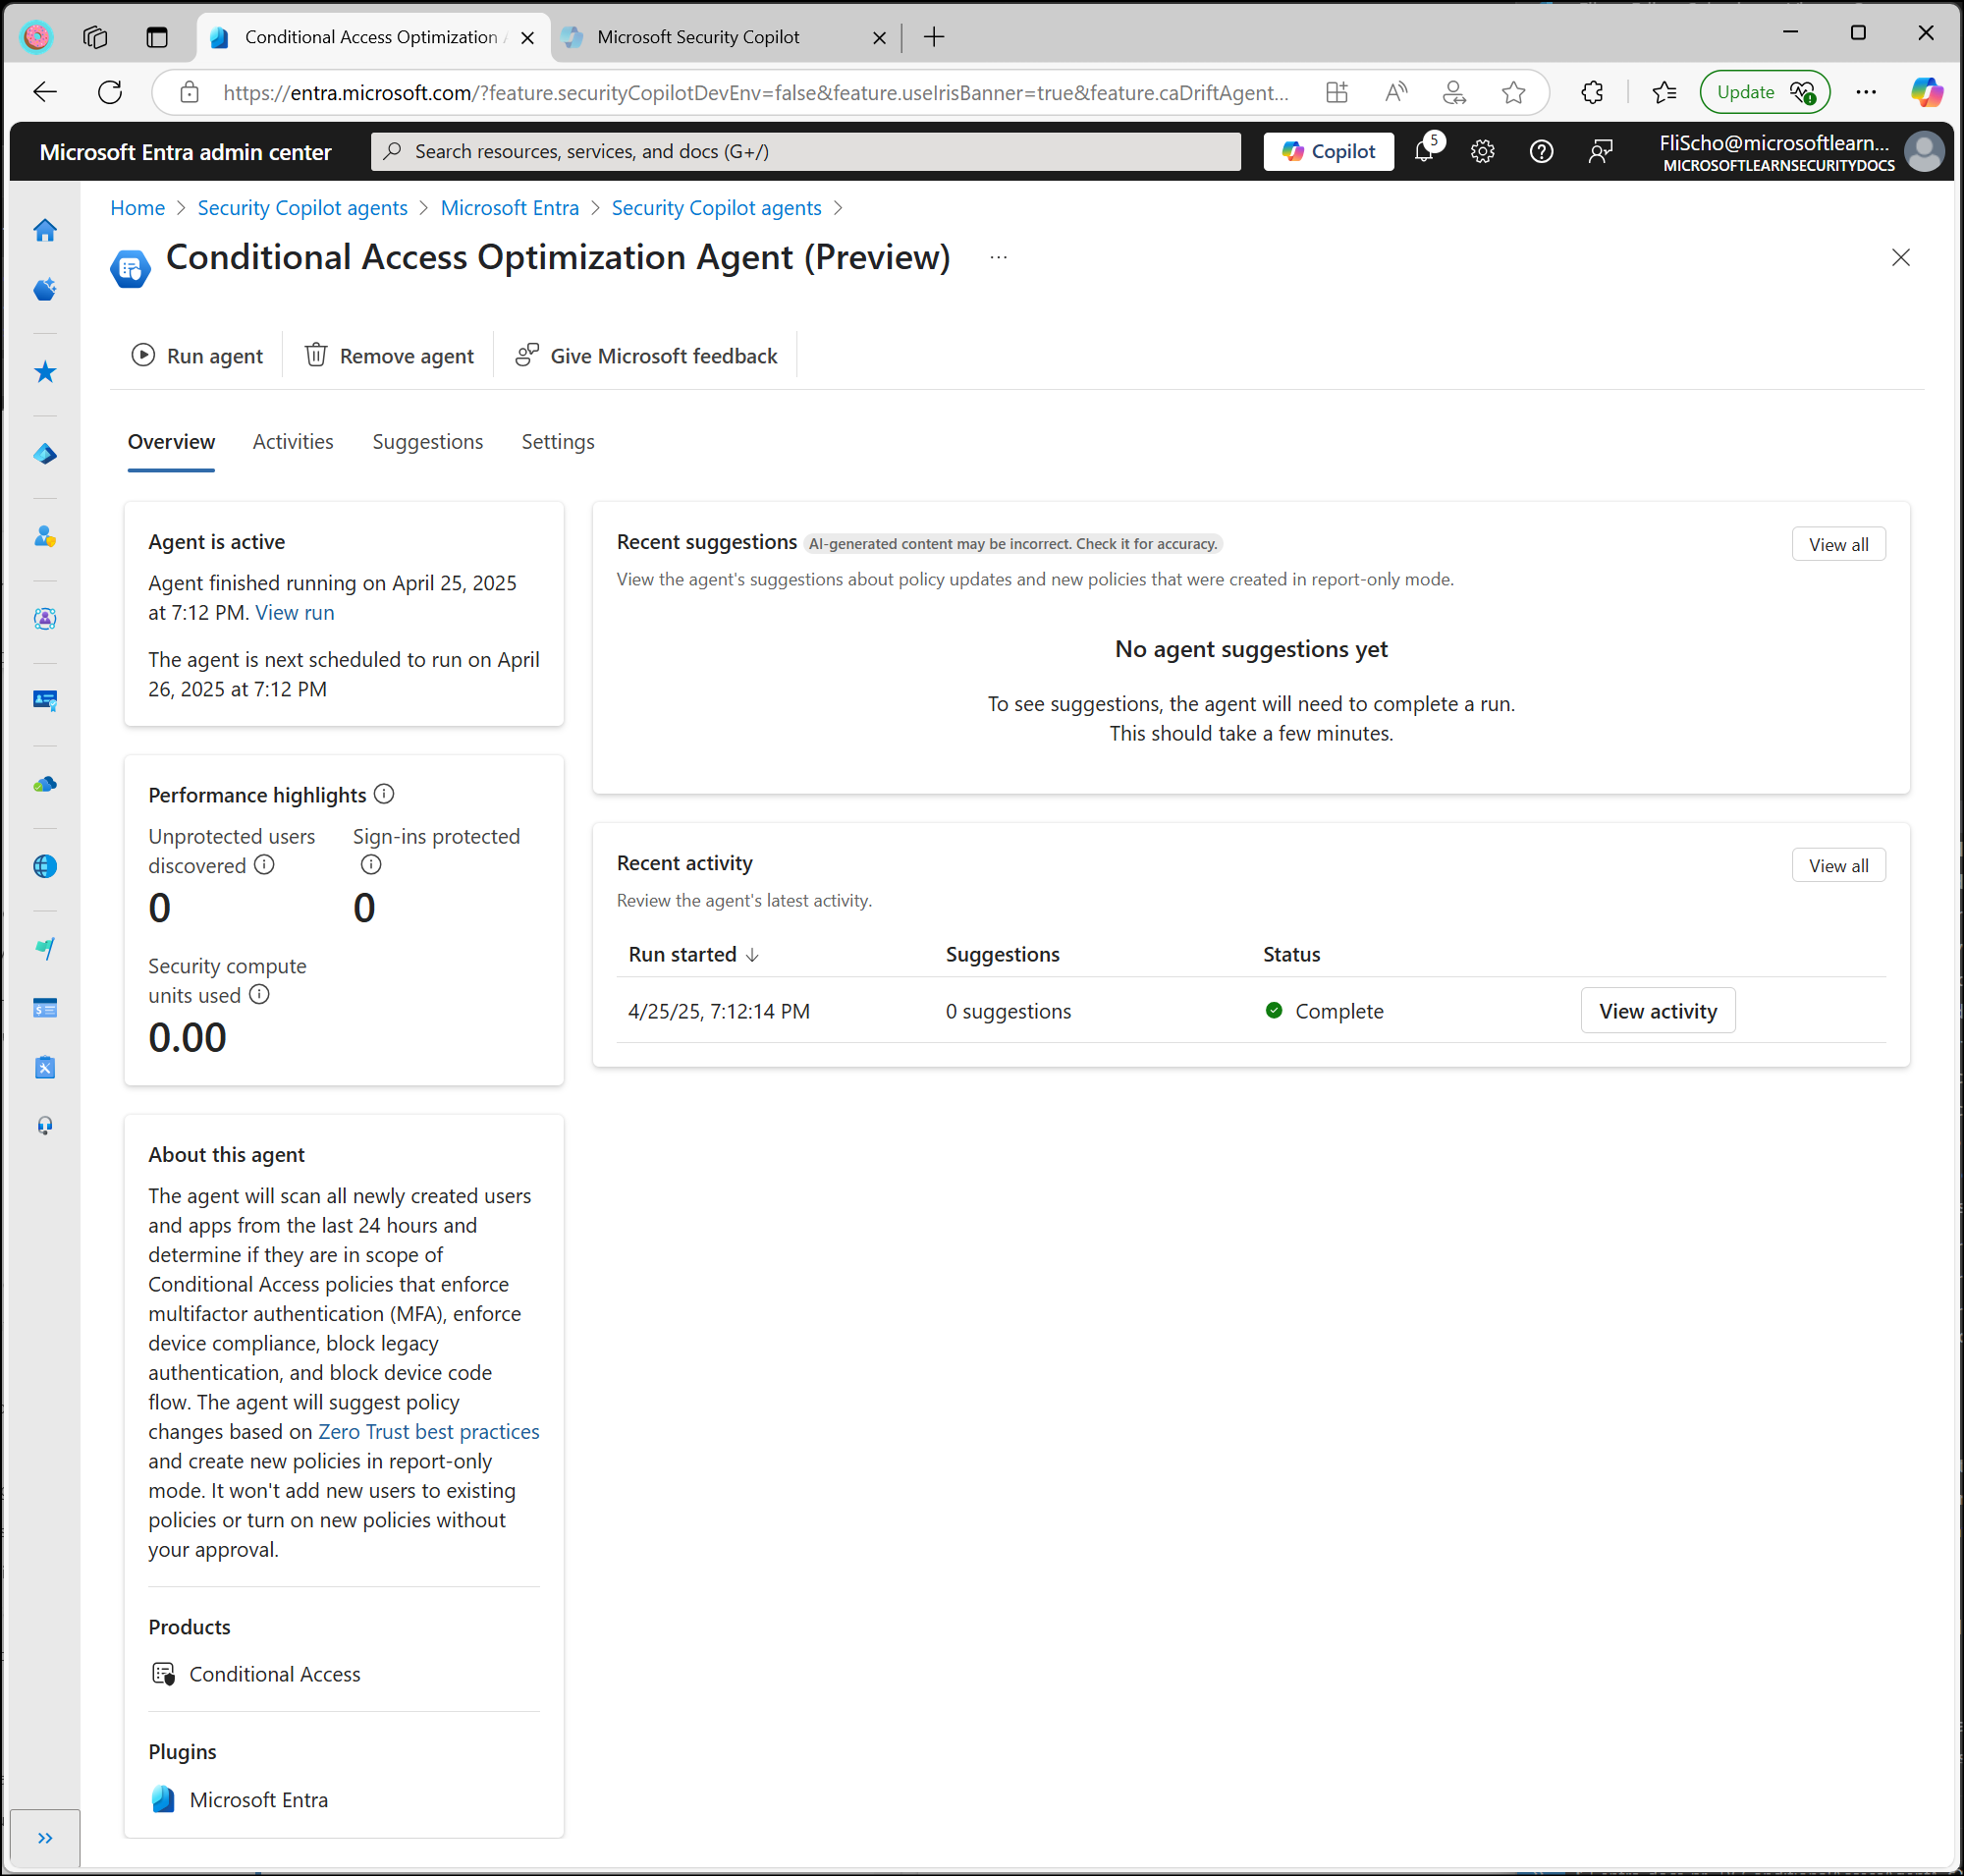The width and height of the screenshot is (1964, 1876).
Task: Open the Zero Trust best practices link
Action: (428, 1431)
